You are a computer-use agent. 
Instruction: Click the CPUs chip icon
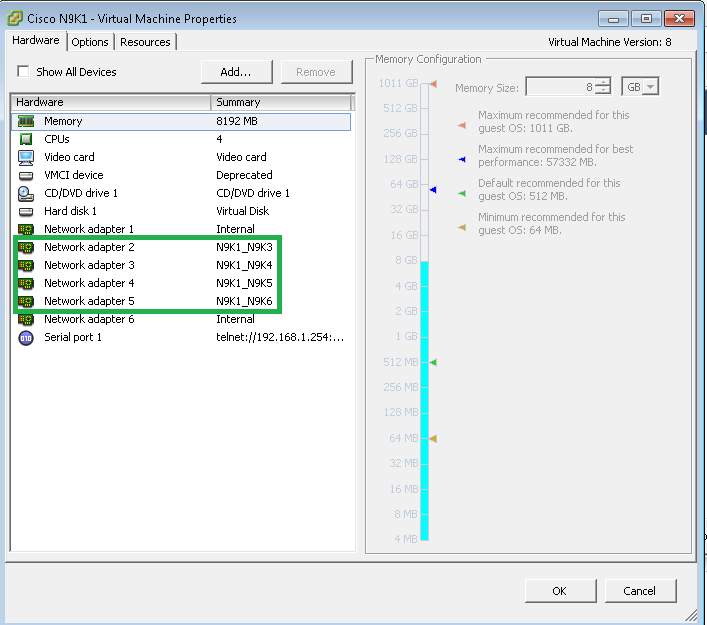[26, 139]
